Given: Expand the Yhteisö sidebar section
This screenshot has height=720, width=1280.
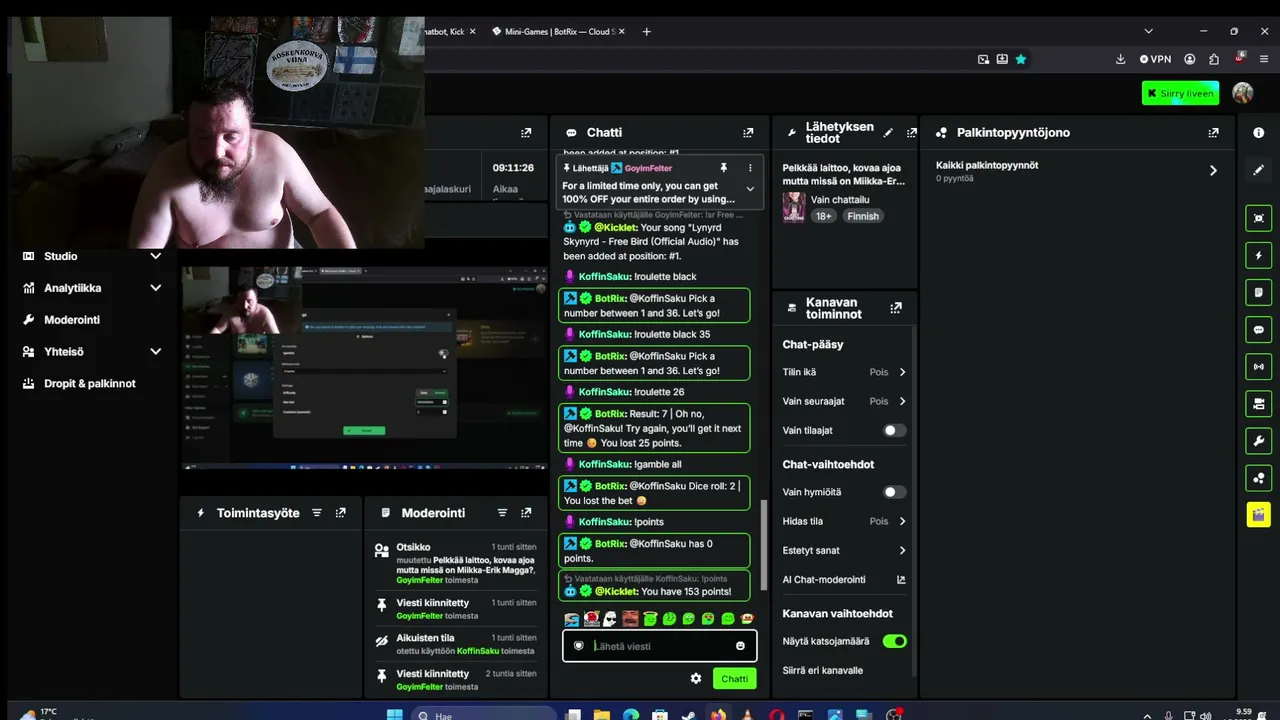Looking at the screenshot, I should click(x=155, y=352).
